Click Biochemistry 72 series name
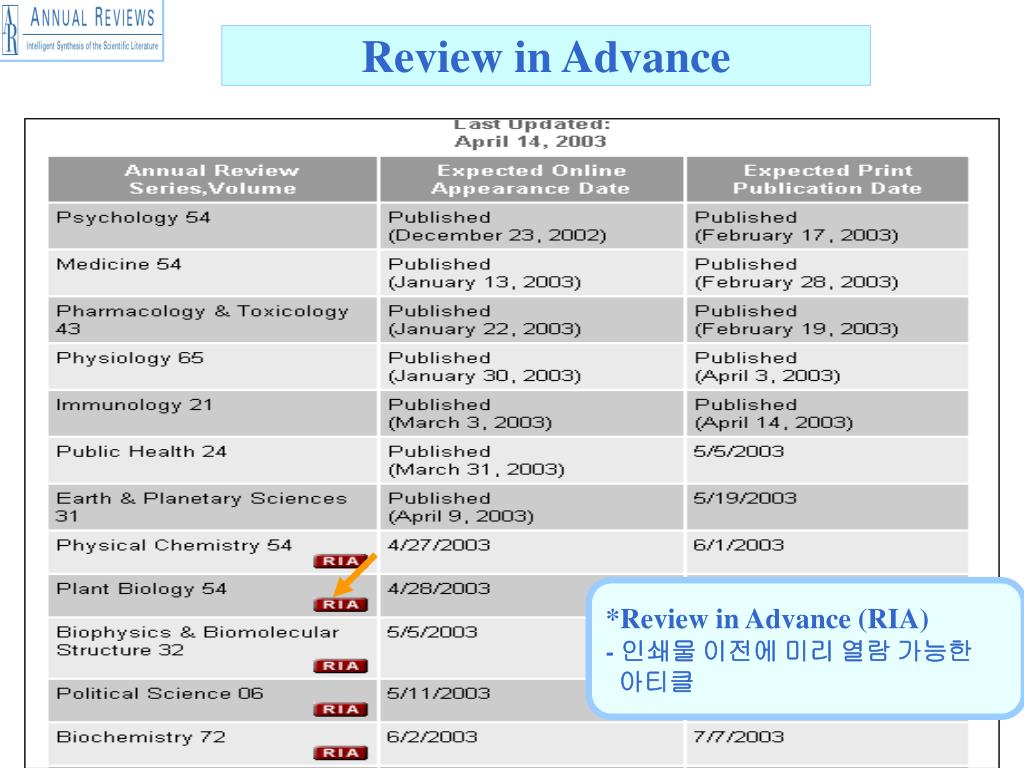The image size is (1024, 768). [141, 737]
